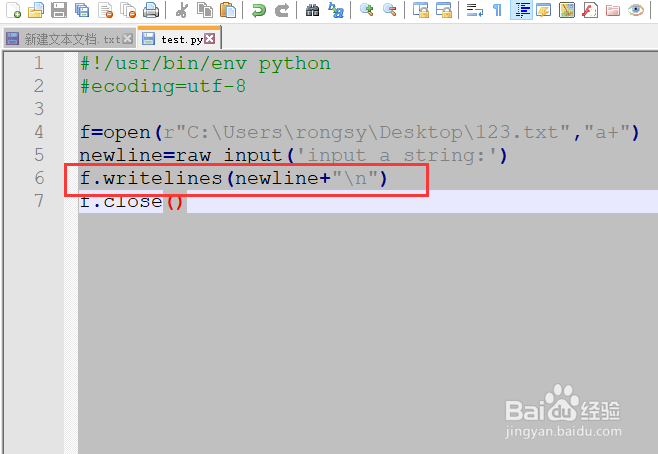Close the test.py tab
This screenshot has height=454, width=658.
[210, 39]
